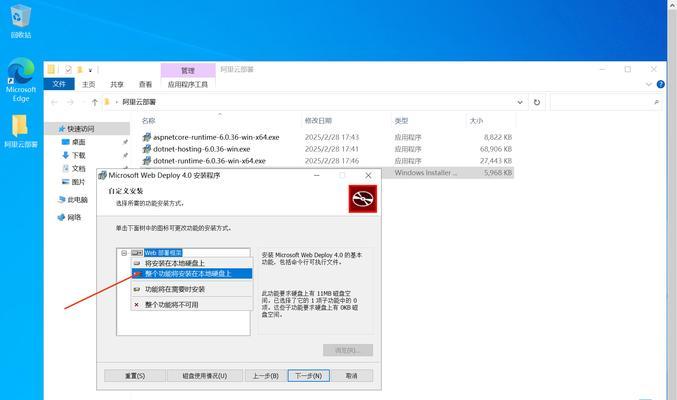Select the 阿里云部署 folder on desktop
Image resolution: width=677 pixels, height=400 pixels.
20,131
